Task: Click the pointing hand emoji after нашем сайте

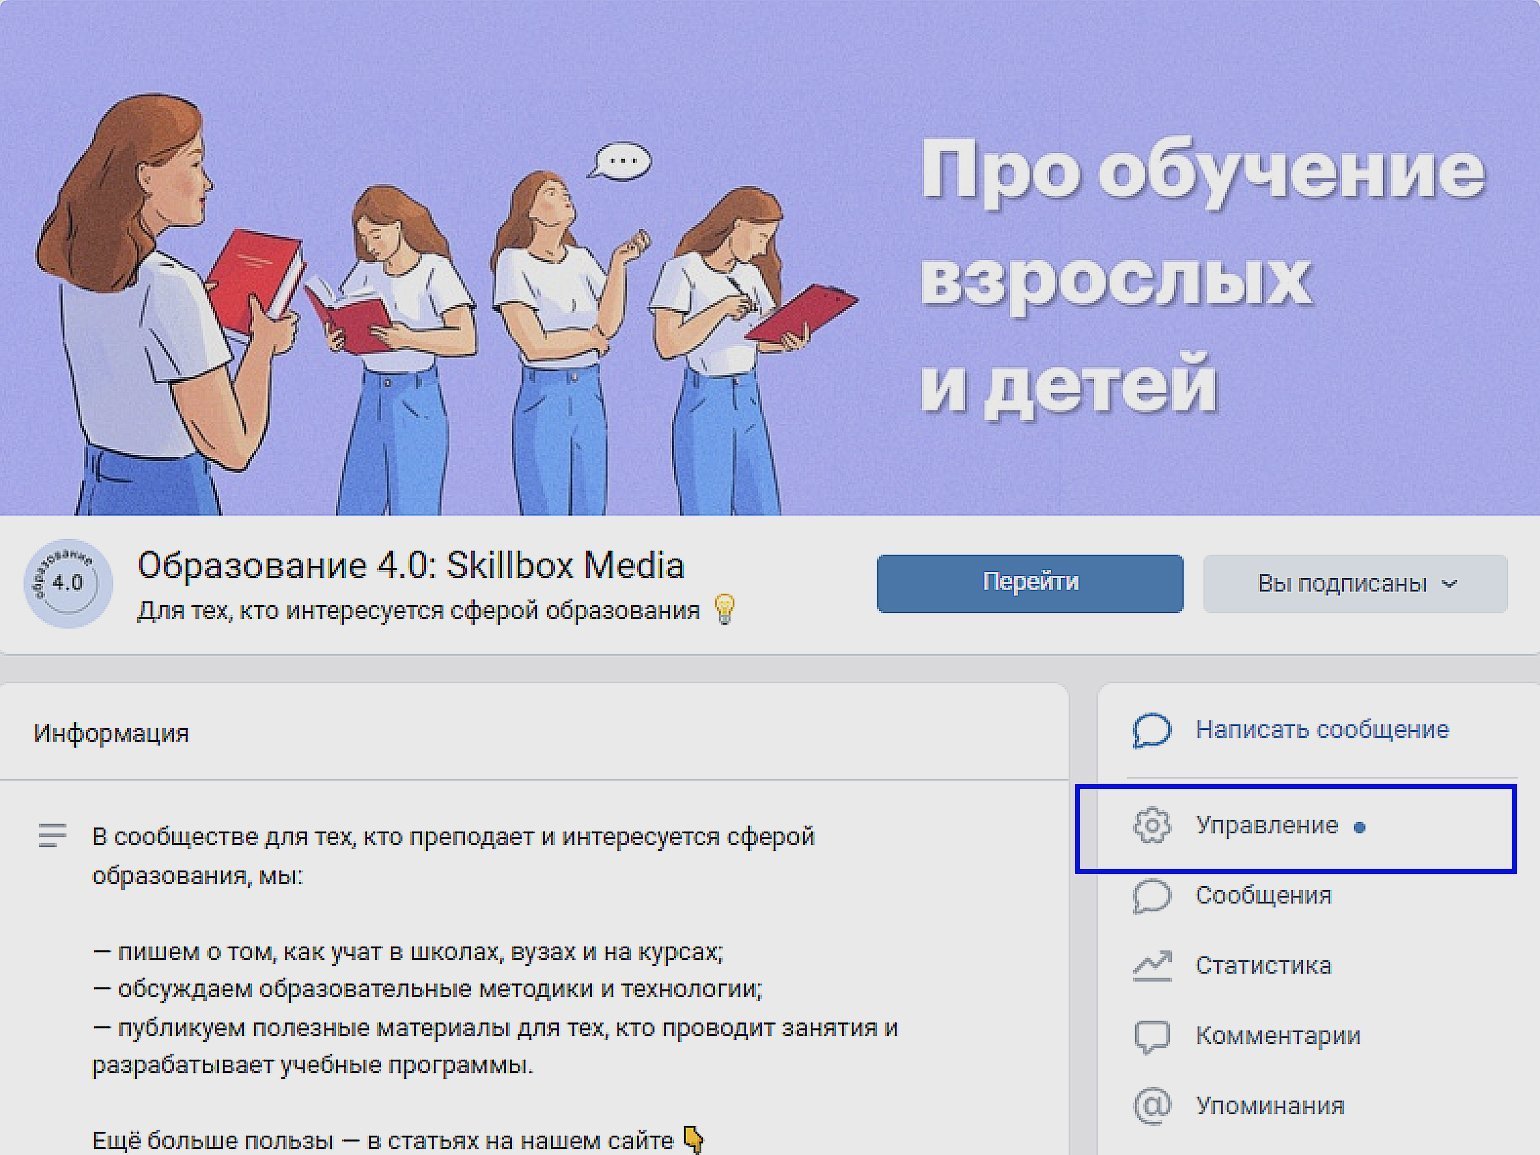Action: tap(693, 1139)
